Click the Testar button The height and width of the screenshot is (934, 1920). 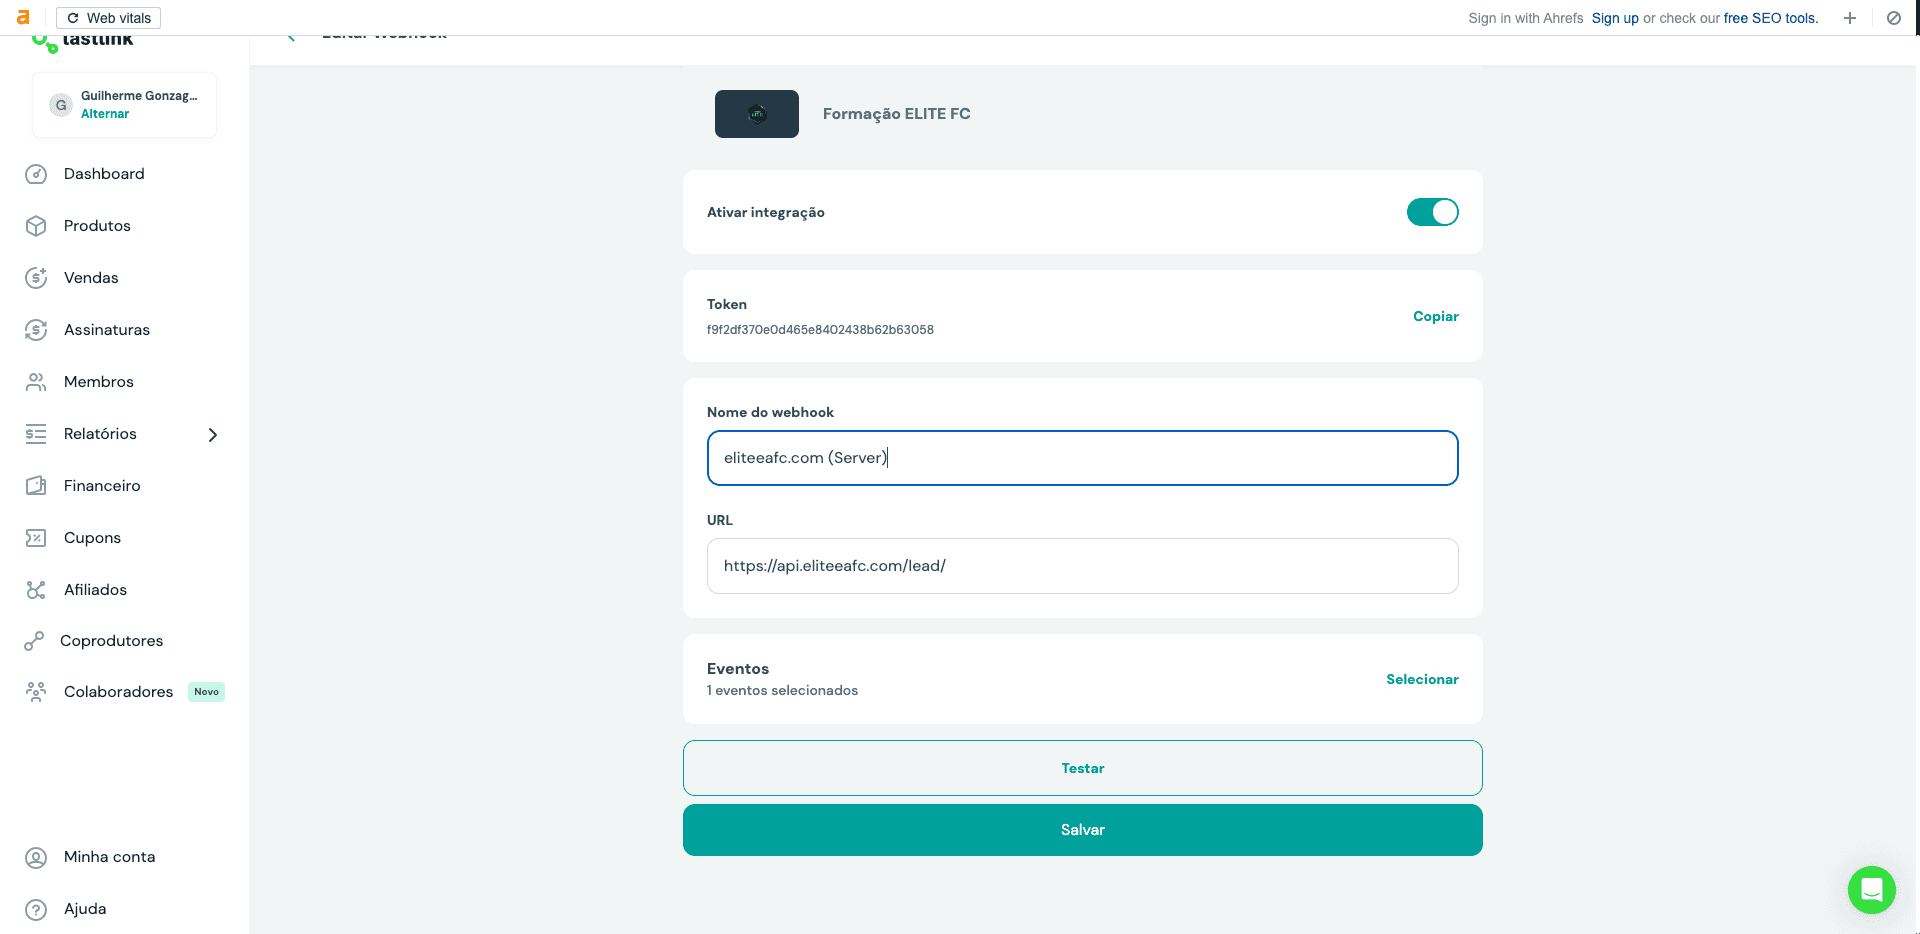coord(1082,768)
